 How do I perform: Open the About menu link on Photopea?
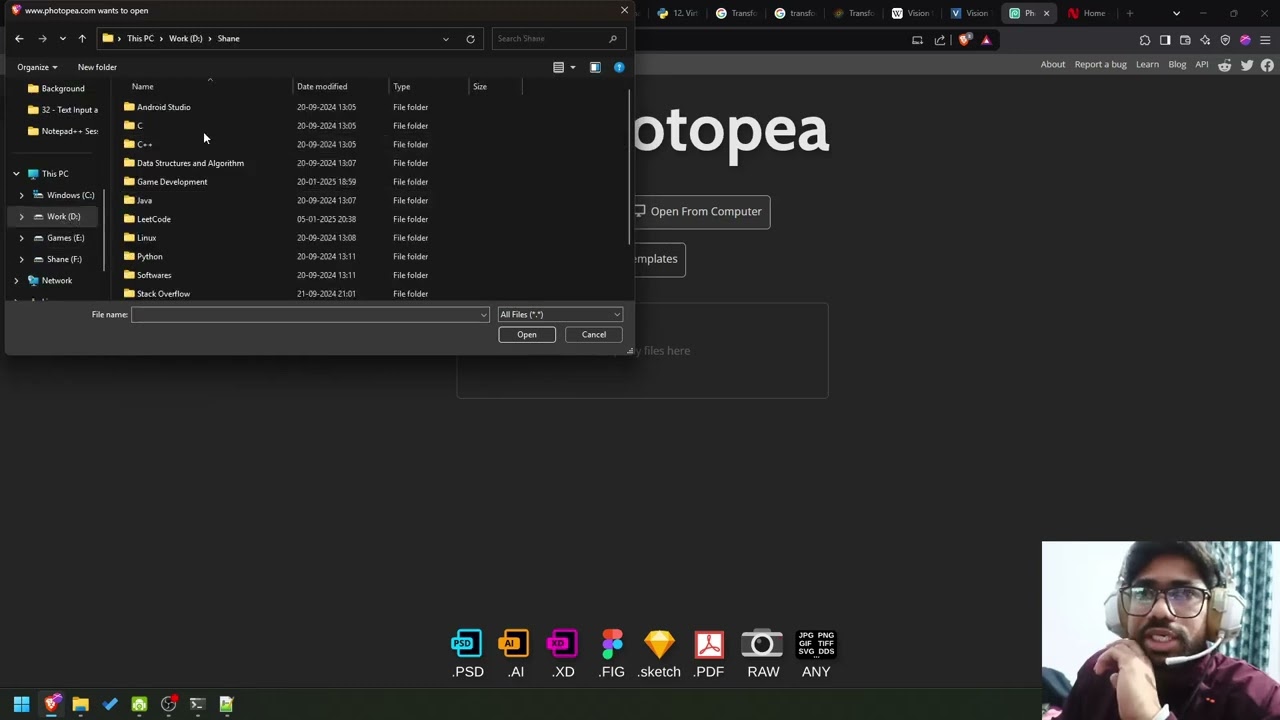point(1053,65)
